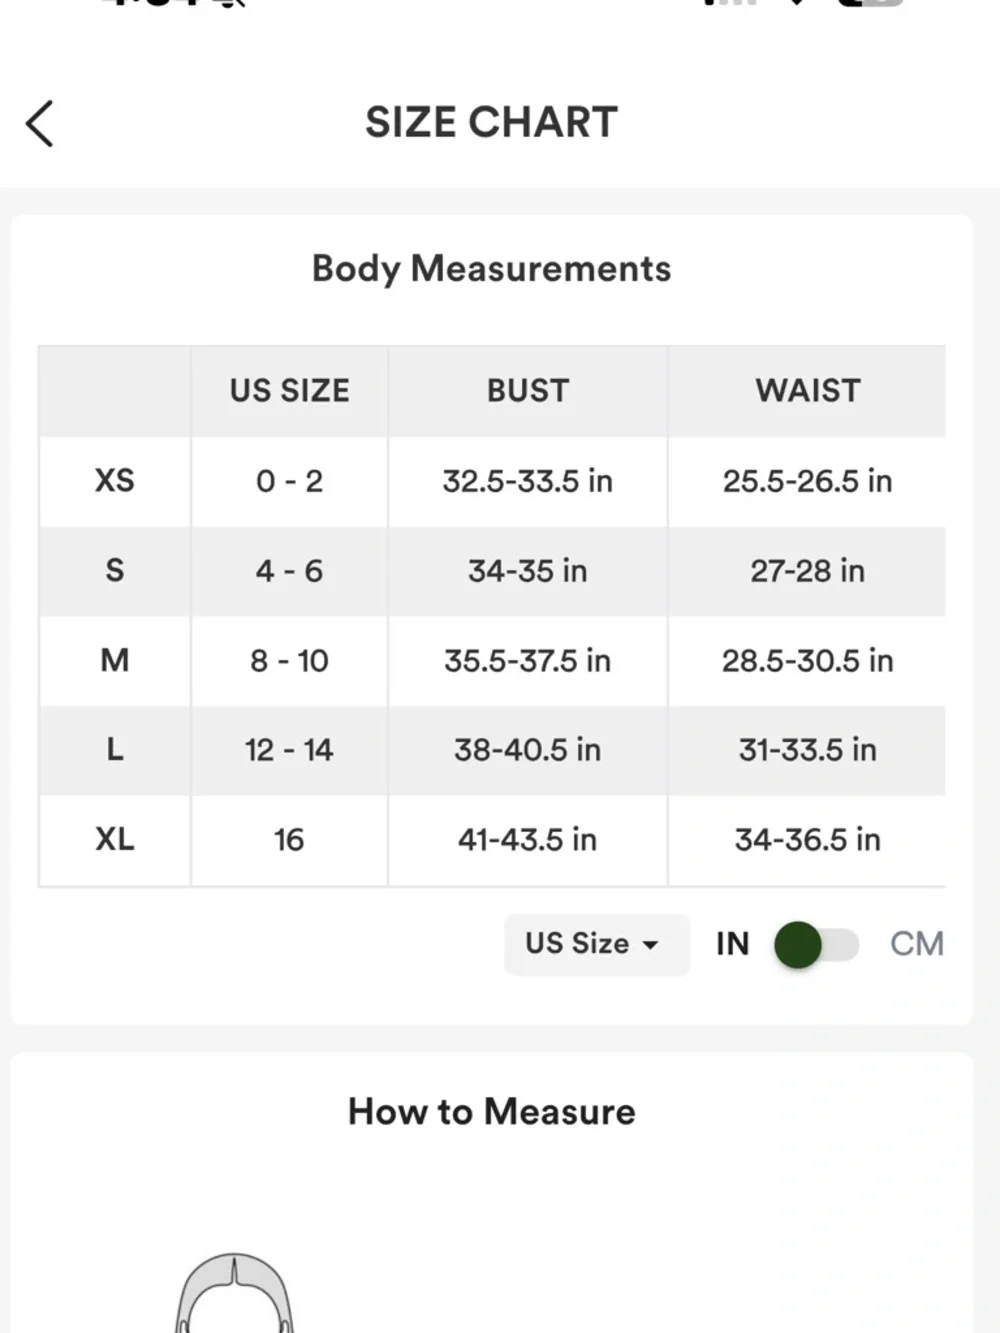Click the 35.5-37.5 in bust cell

click(527, 661)
